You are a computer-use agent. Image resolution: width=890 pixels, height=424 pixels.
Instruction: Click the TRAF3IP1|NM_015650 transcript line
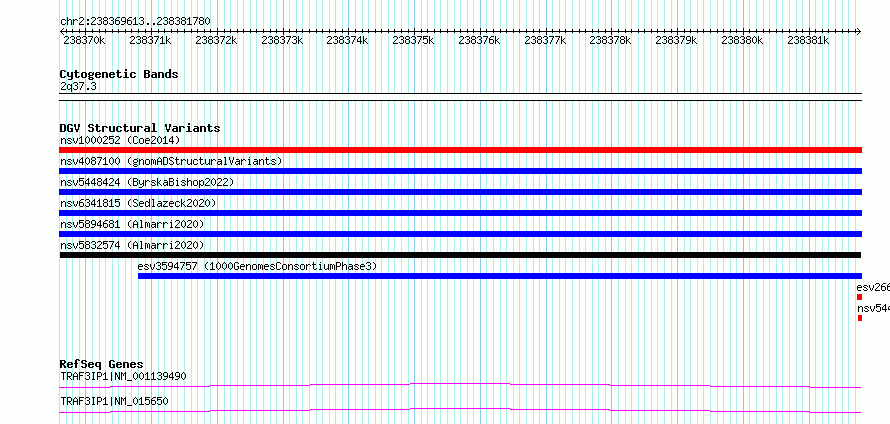point(460,410)
